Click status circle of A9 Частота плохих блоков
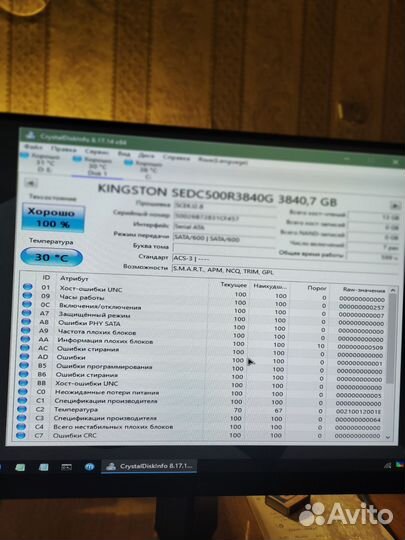Image resolution: width=405 pixels, height=540 pixels. pyautogui.click(x=25, y=330)
